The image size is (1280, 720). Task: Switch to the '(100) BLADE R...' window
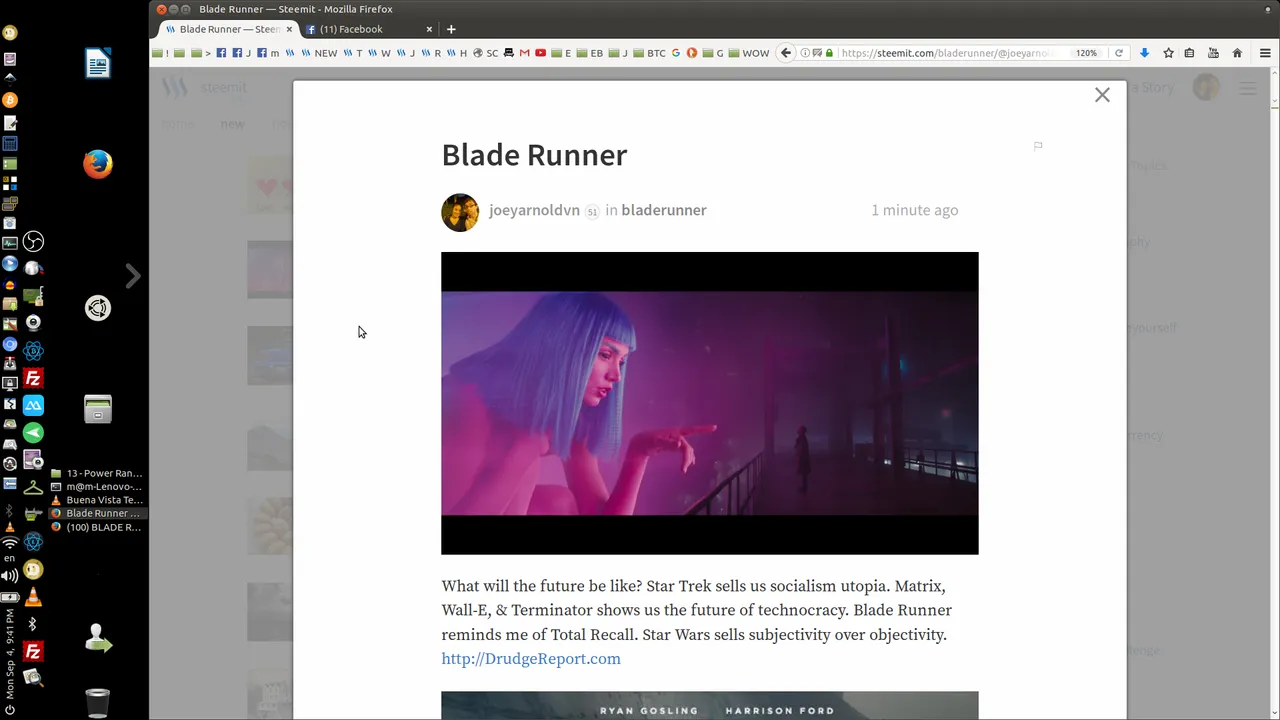click(x=96, y=527)
